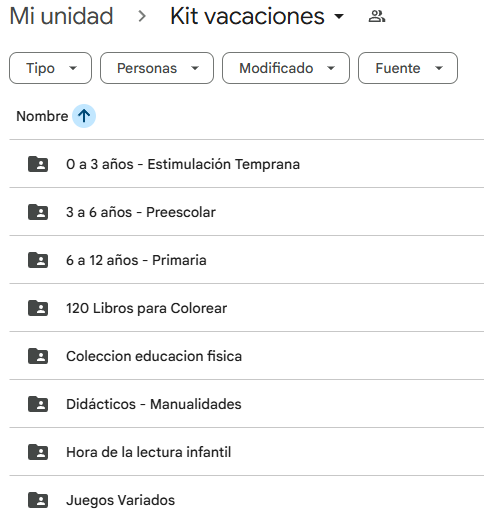Click the 120 Libros para Colorear folder icon
Screen dimensions: 484x523
38,308
